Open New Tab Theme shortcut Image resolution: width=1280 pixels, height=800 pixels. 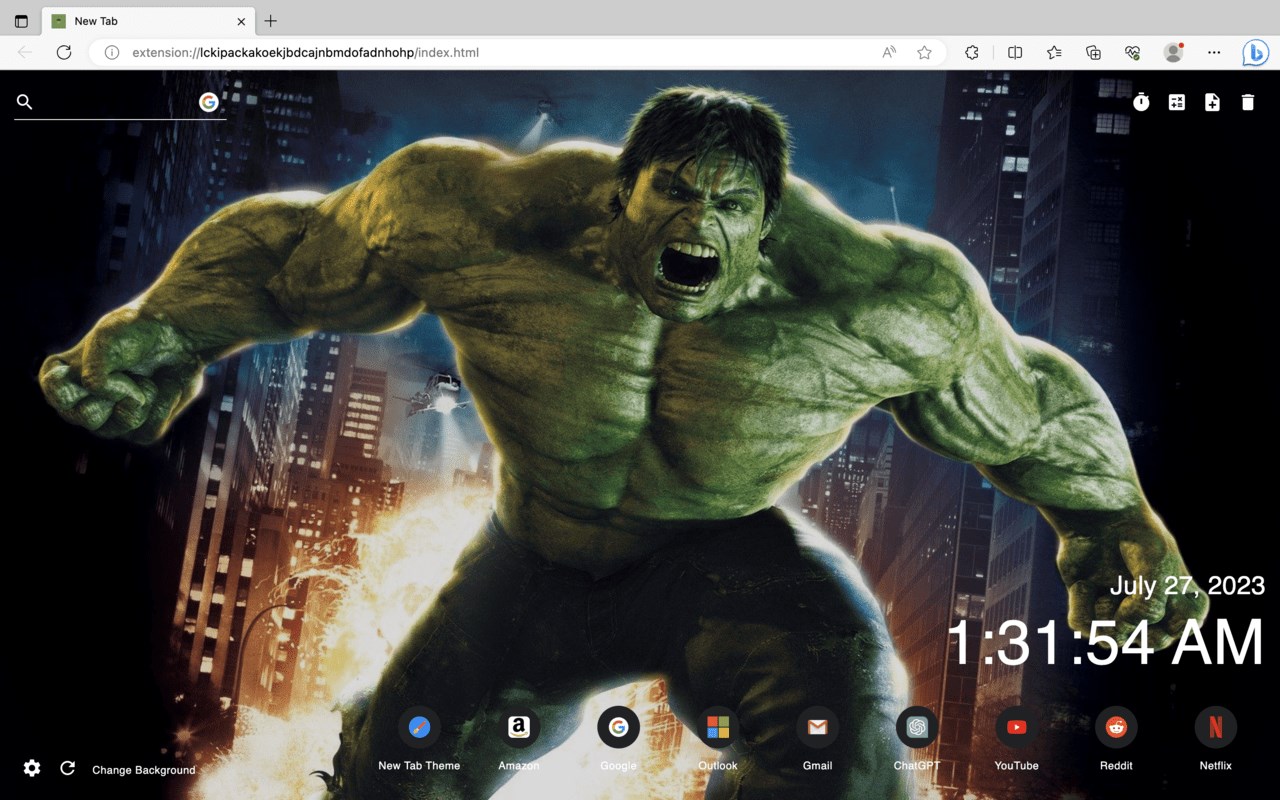coord(419,728)
